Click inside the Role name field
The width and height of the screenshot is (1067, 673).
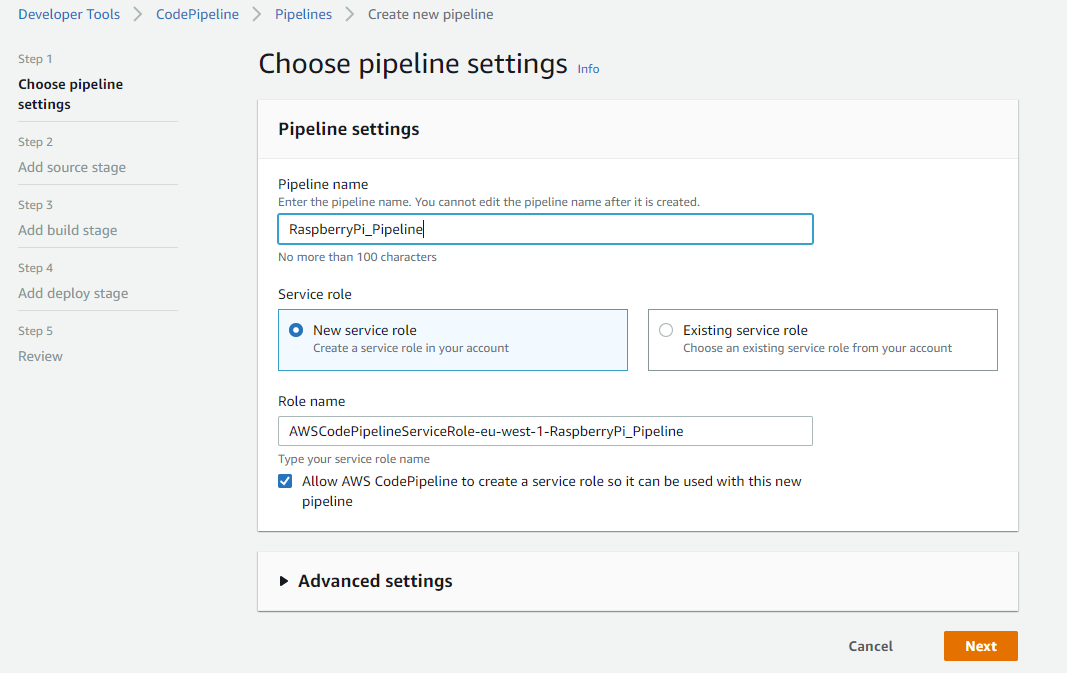pyautogui.click(x=545, y=431)
